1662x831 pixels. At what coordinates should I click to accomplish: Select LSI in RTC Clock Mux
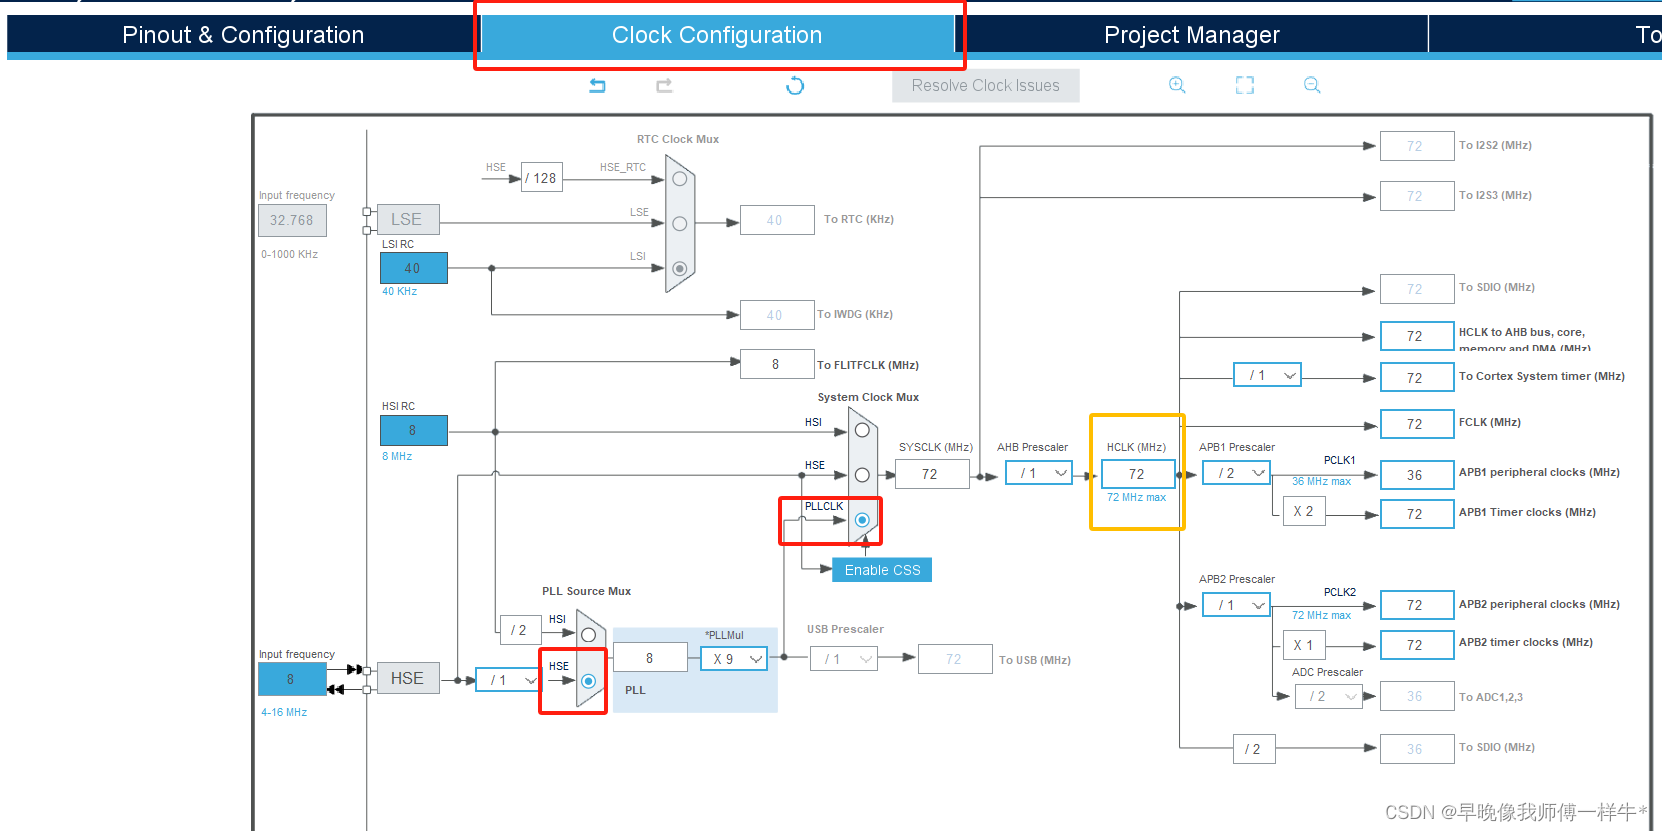tap(680, 268)
